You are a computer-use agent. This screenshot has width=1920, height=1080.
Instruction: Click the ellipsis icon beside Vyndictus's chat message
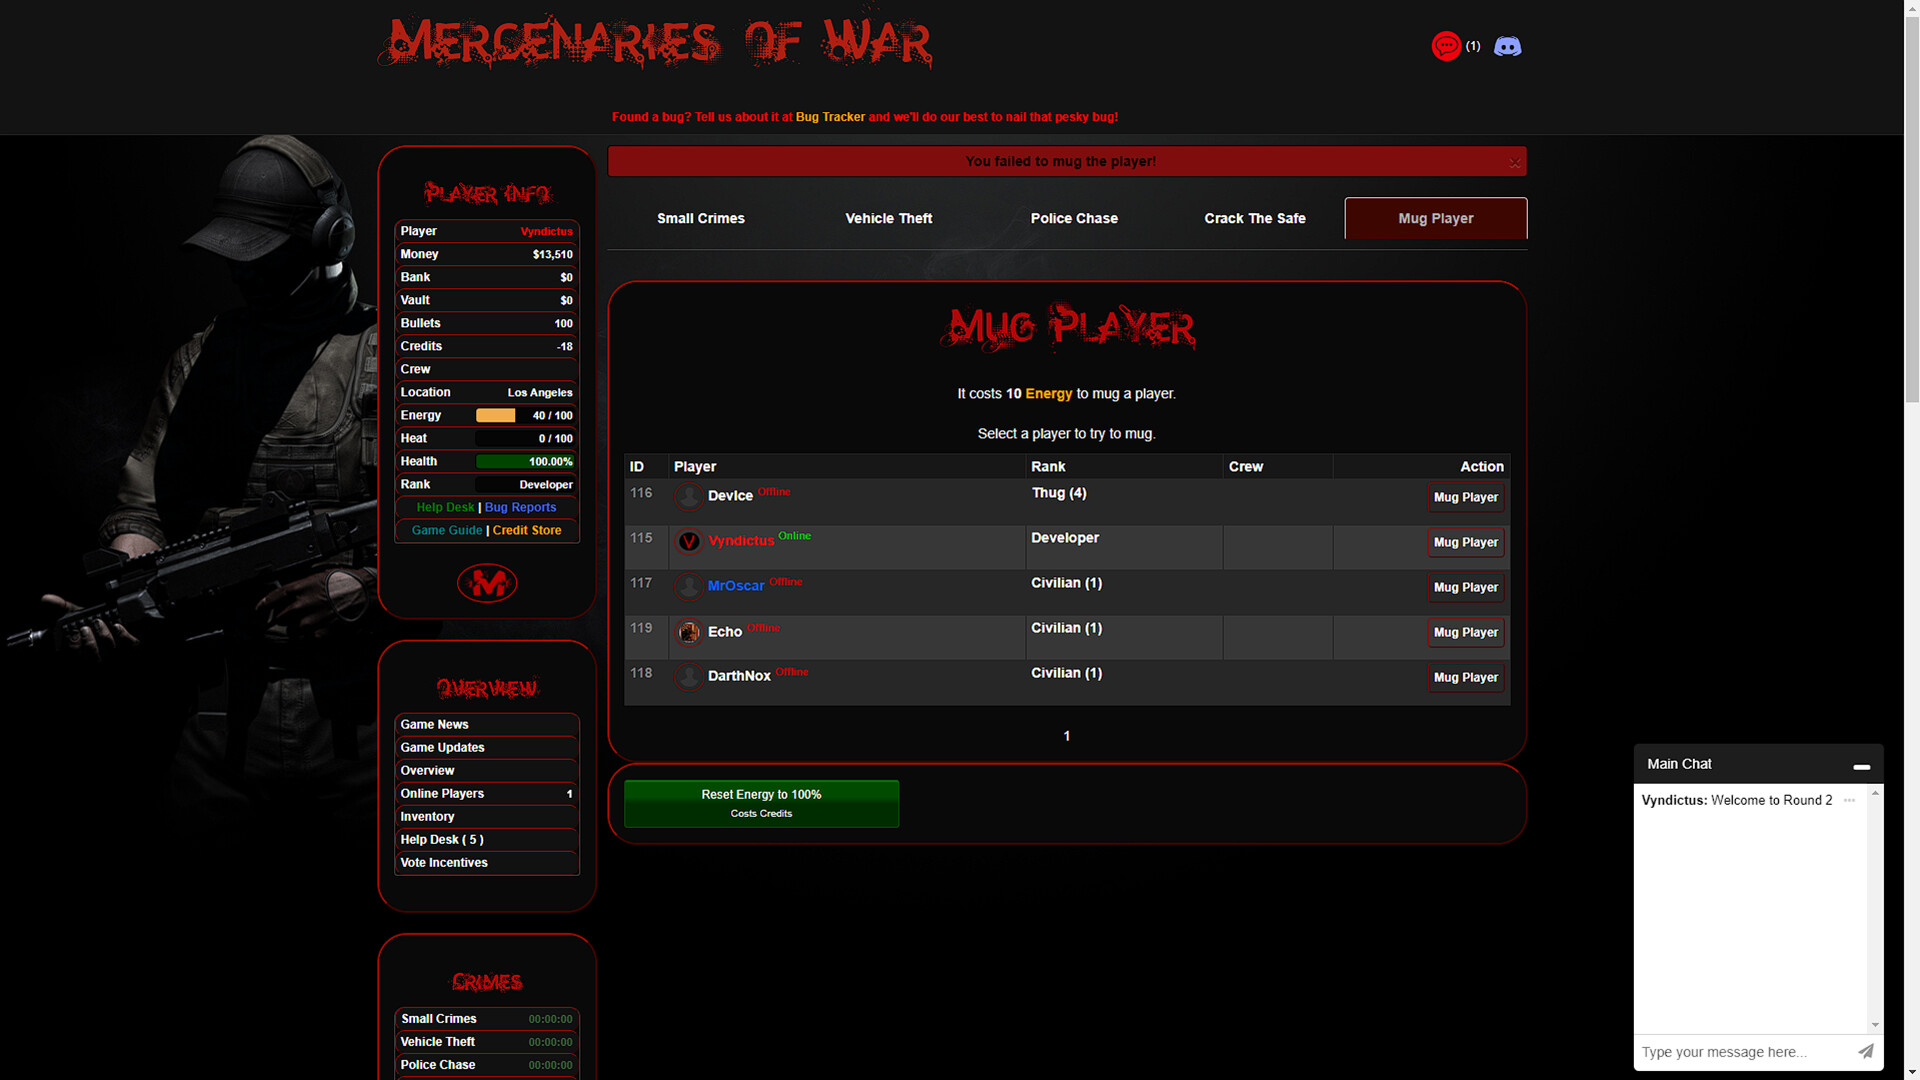(x=1849, y=800)
